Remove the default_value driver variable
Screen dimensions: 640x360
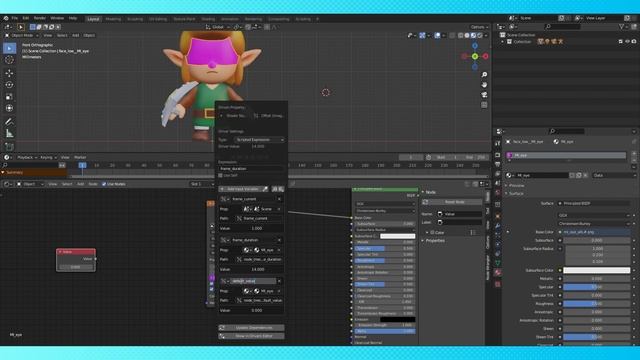tap(279, 281)
